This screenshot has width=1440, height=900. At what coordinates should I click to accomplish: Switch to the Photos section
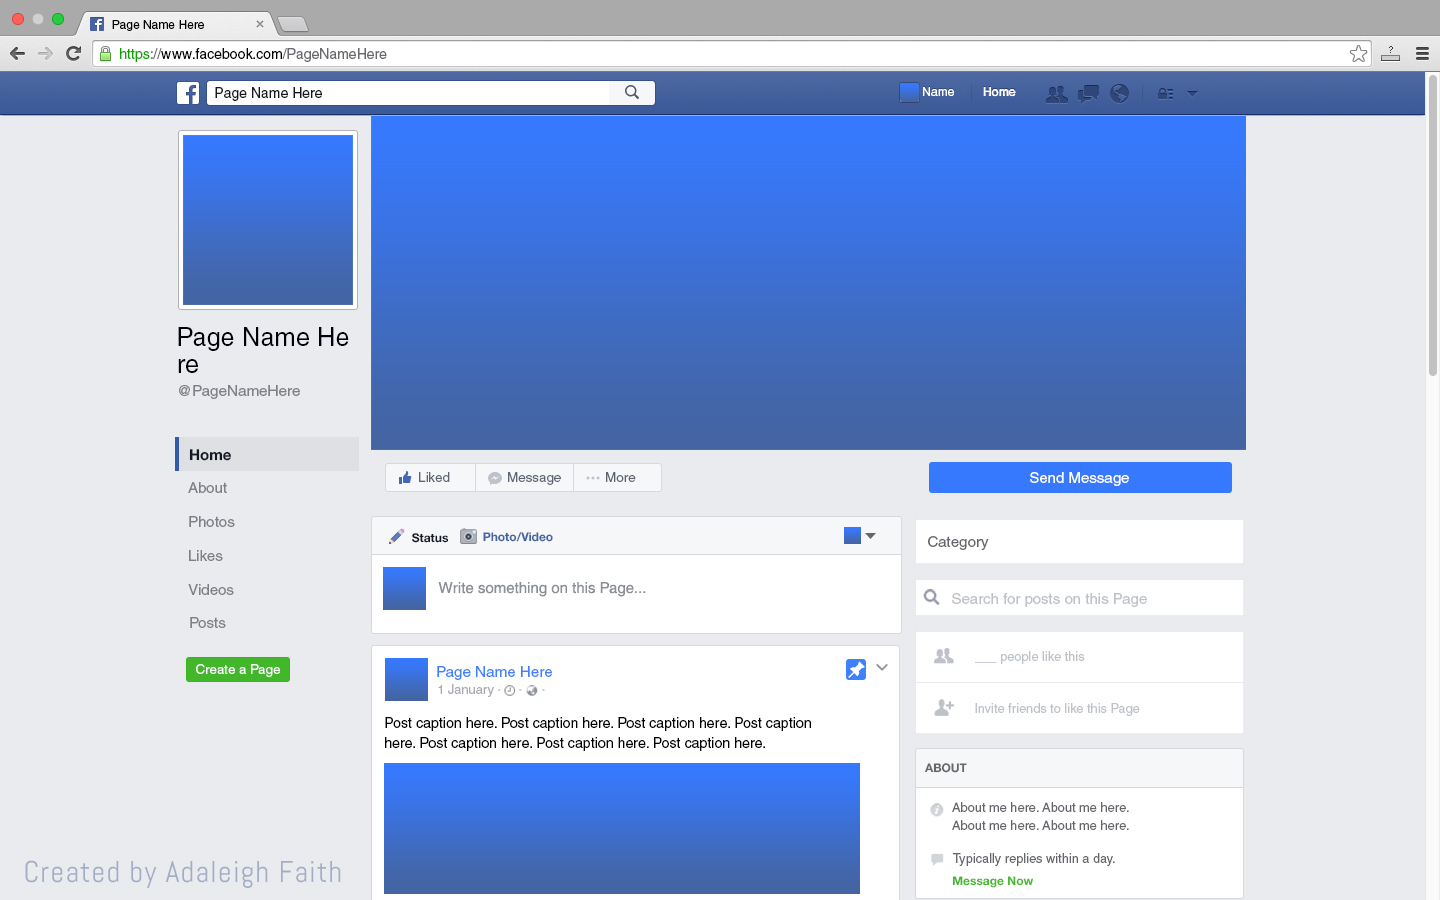[211, 521]
